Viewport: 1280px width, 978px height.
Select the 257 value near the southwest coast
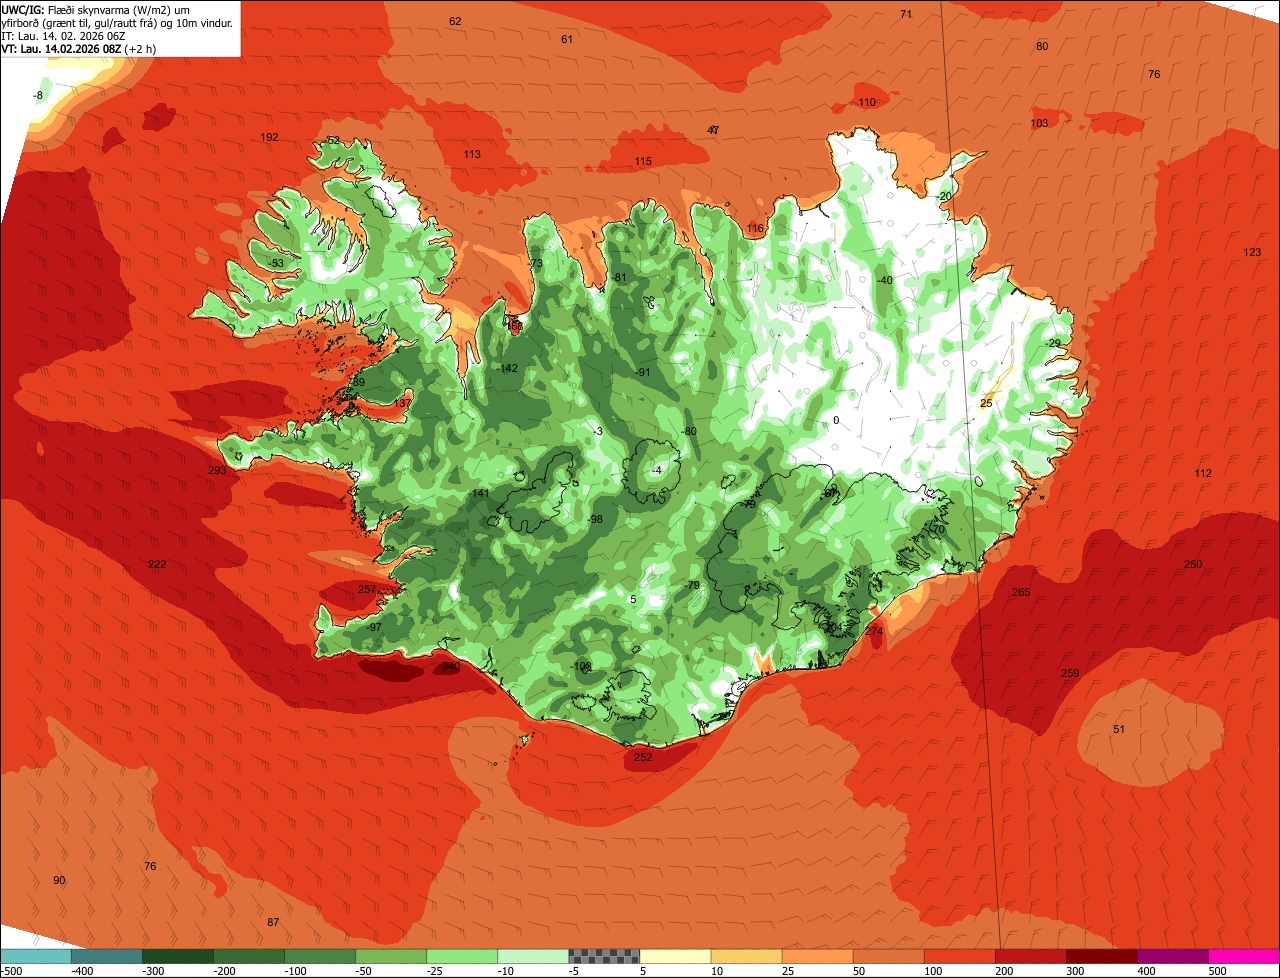pos(367,589)
